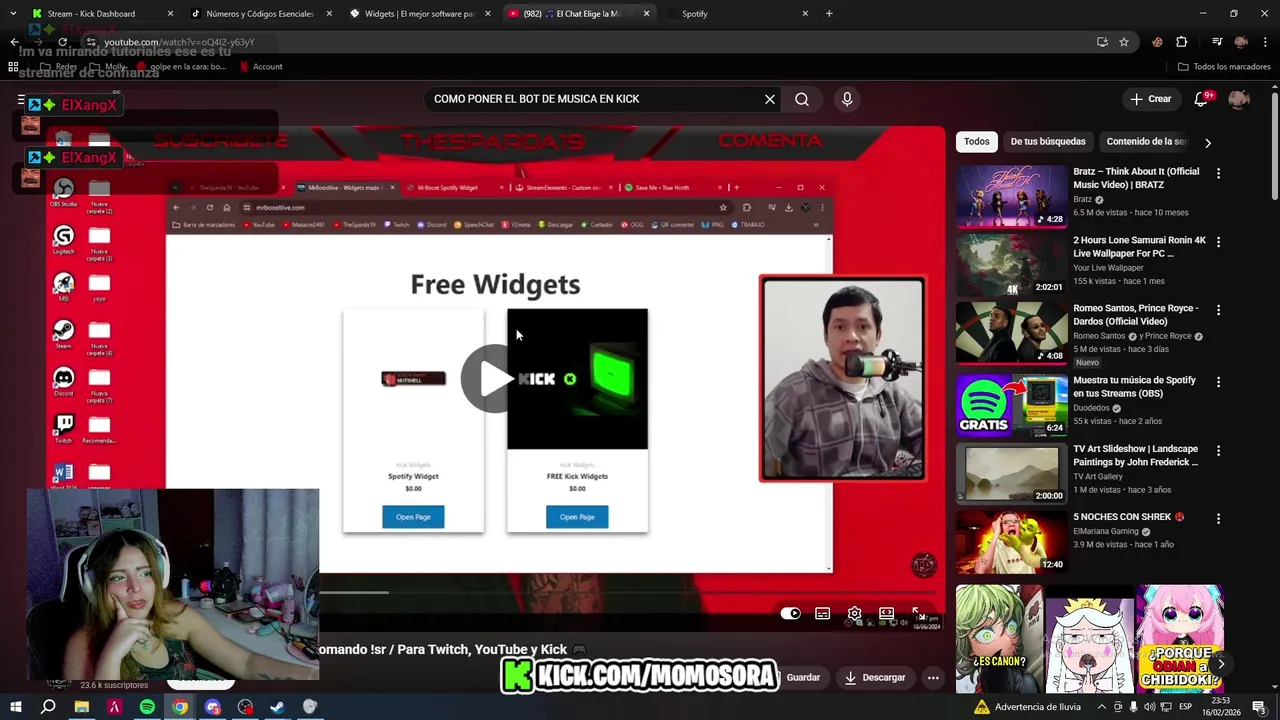Switch to Números y Códigos Esenciales tab
This screenshot has height=720, width=1280.
click(x=260, y=14)
